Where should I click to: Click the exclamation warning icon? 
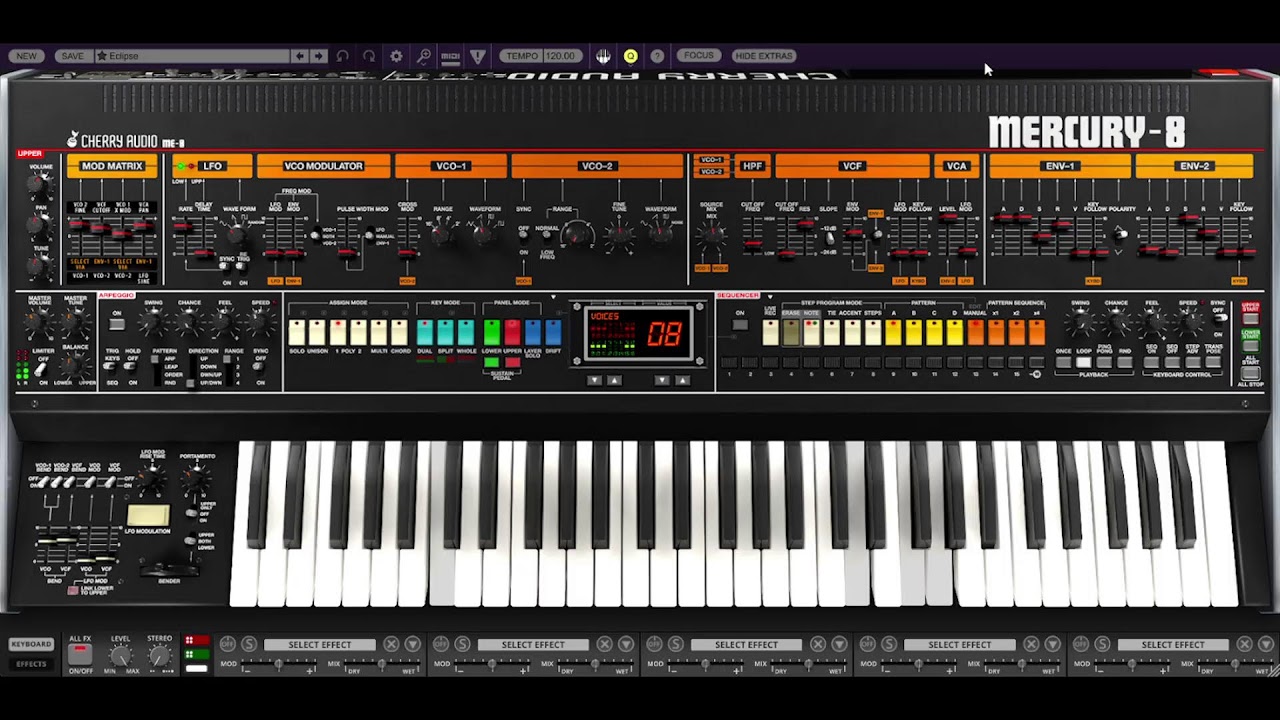tap(477, 56)
